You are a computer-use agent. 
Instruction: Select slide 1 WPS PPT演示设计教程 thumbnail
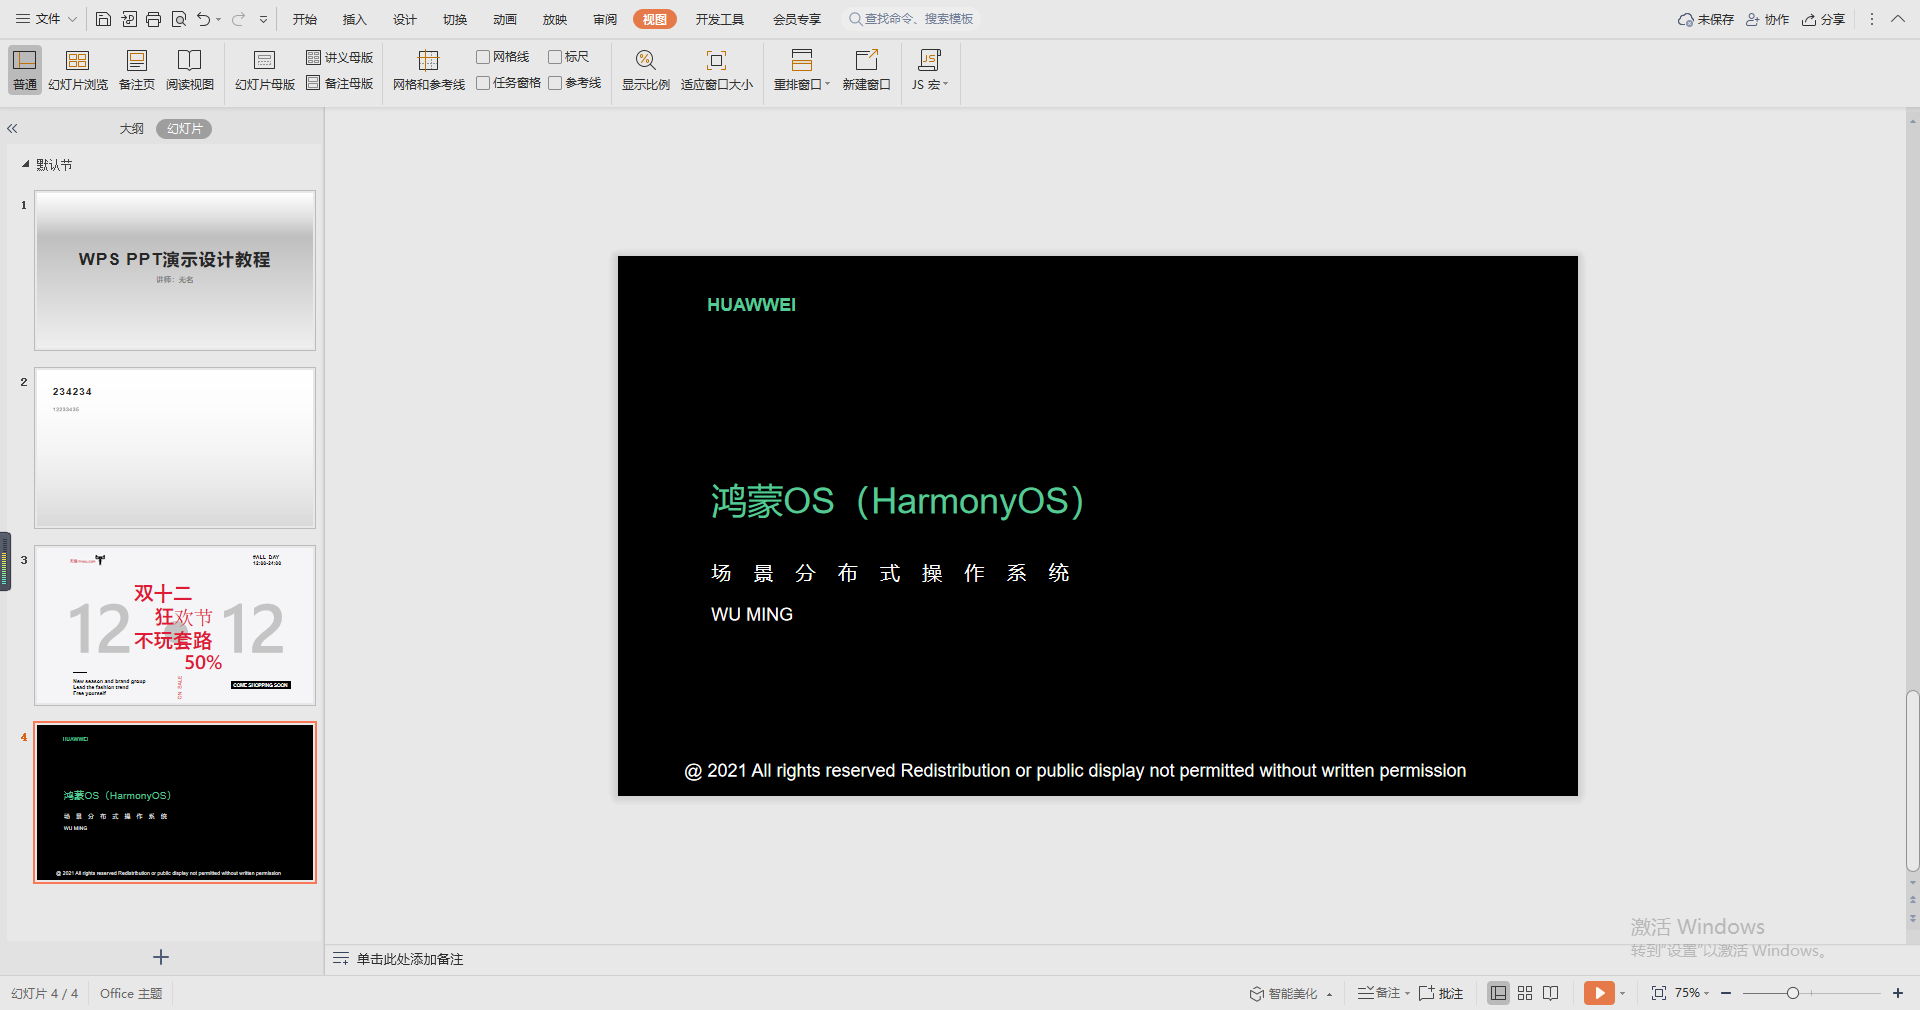[175, 271]
